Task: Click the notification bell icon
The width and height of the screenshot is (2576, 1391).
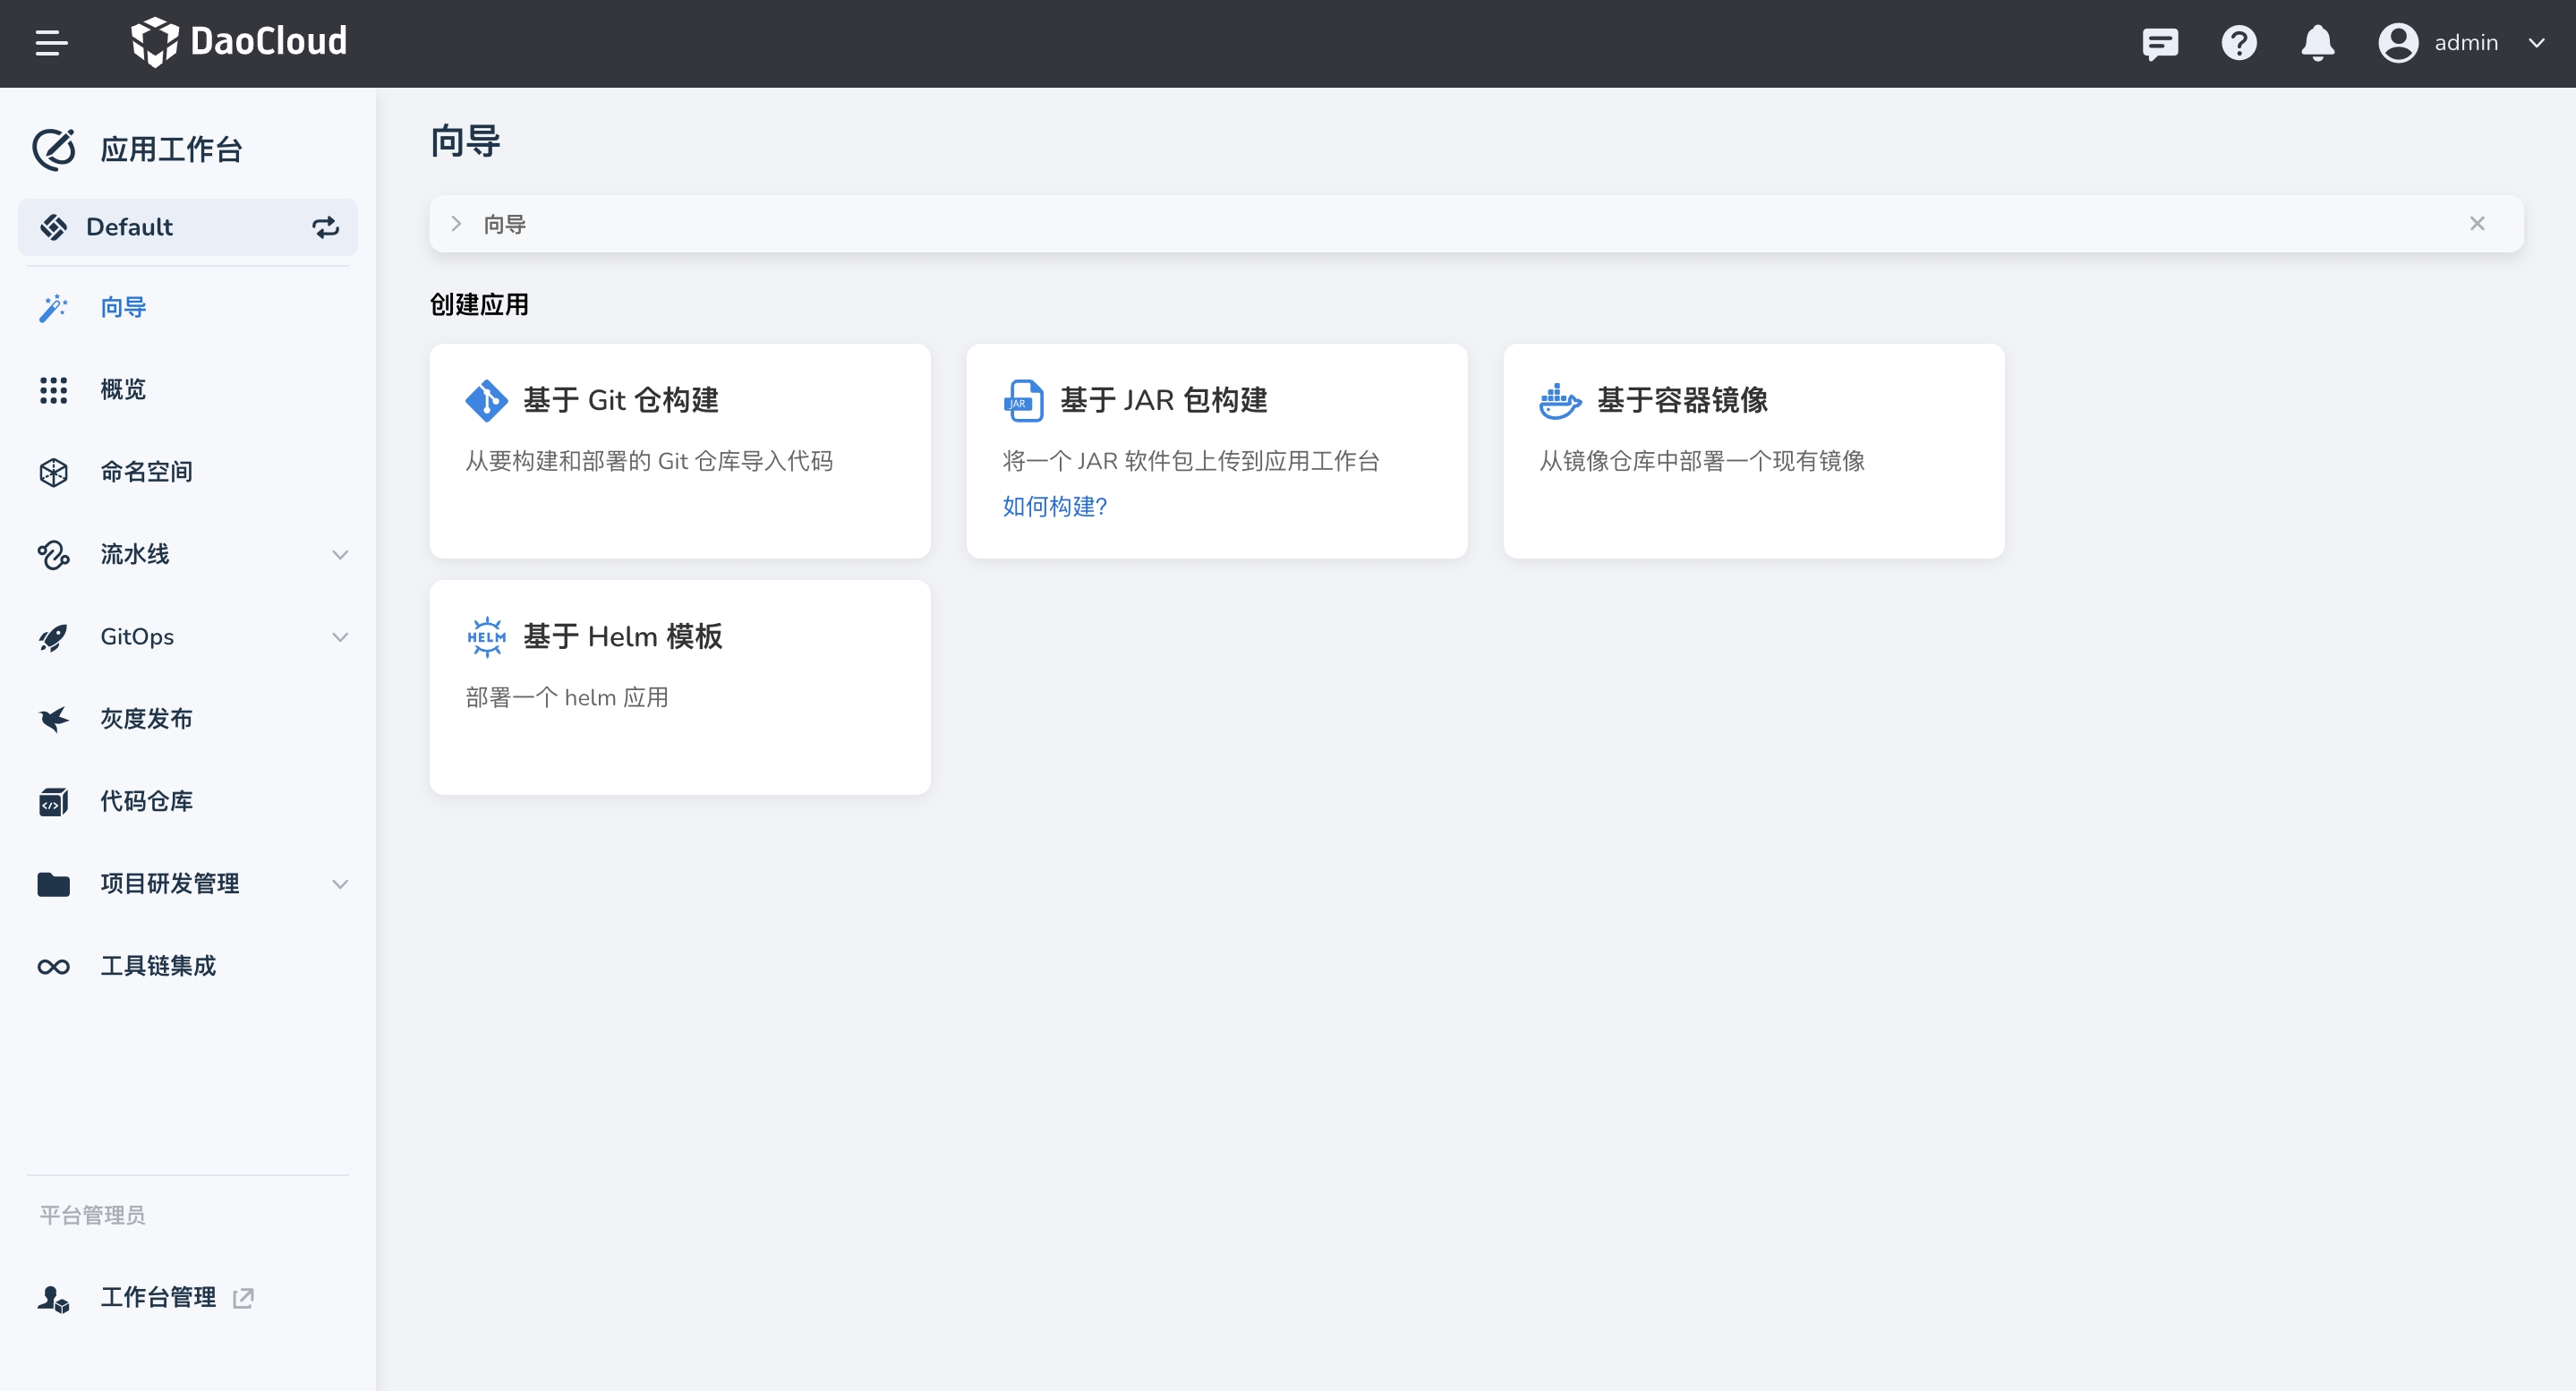Action: pyautogui.click(x=2318, y=43)
